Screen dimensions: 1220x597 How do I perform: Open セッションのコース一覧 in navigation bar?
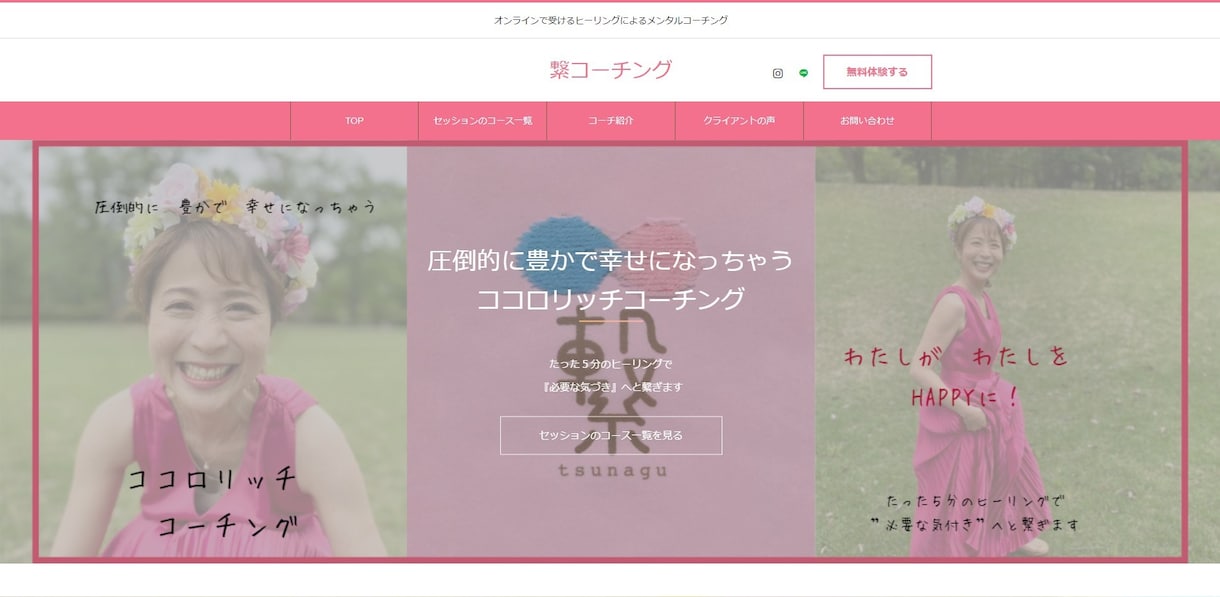[483, 121]
